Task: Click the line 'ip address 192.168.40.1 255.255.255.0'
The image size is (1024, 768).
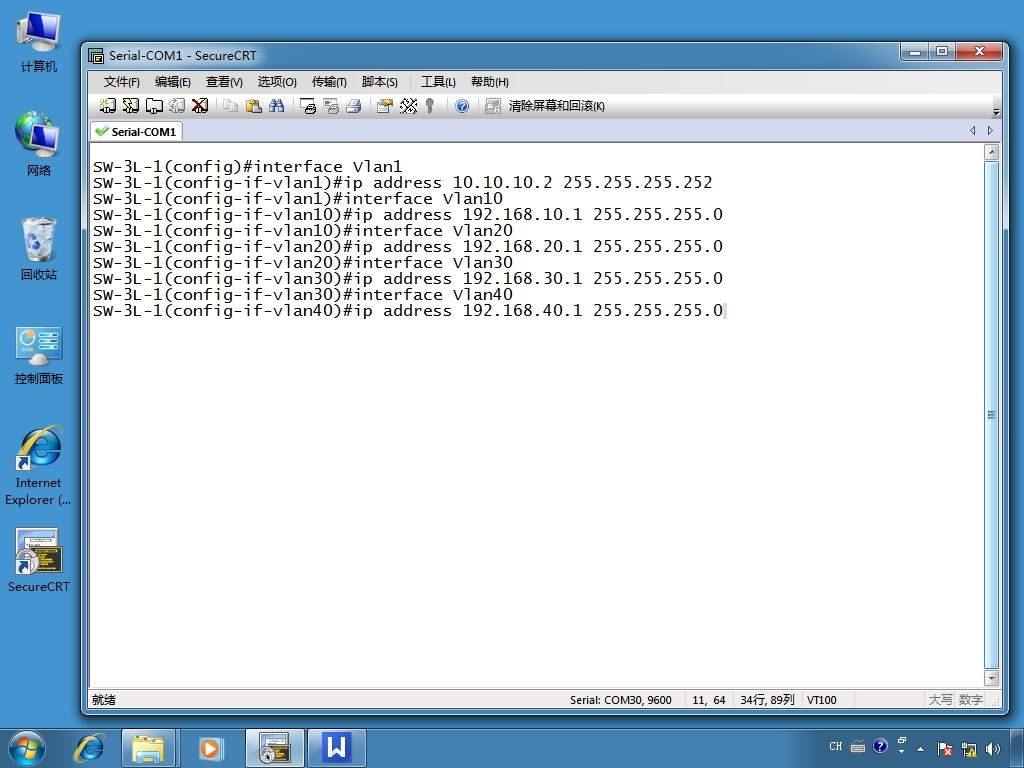Action: (x=408, y=311)
